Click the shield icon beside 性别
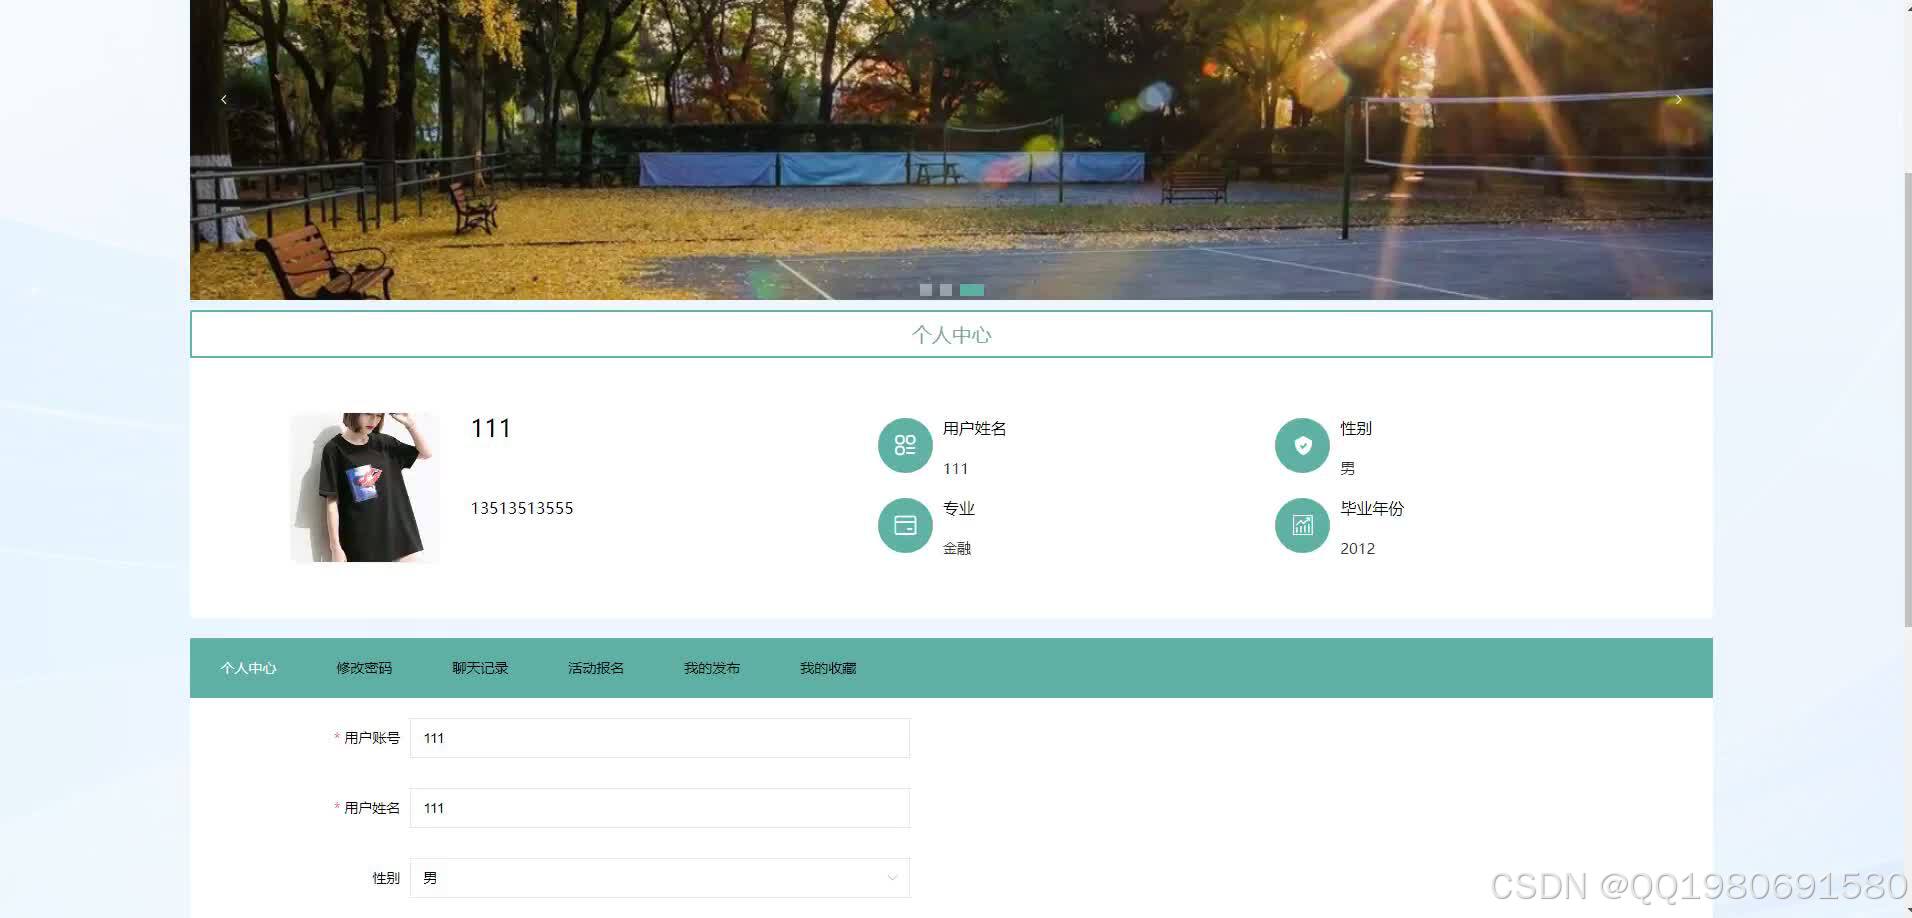Screen dimensions: 1912x918 (1301, 445)
